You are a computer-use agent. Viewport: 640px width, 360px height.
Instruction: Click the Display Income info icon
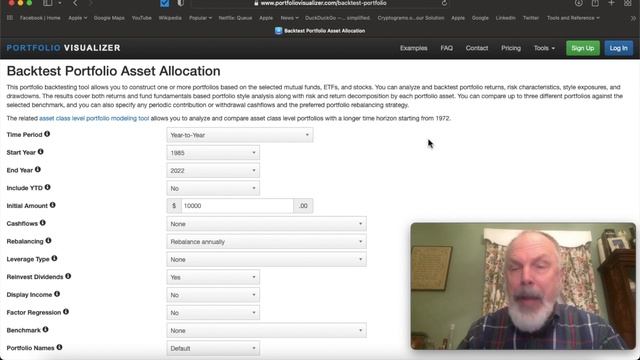pos(57,294)
